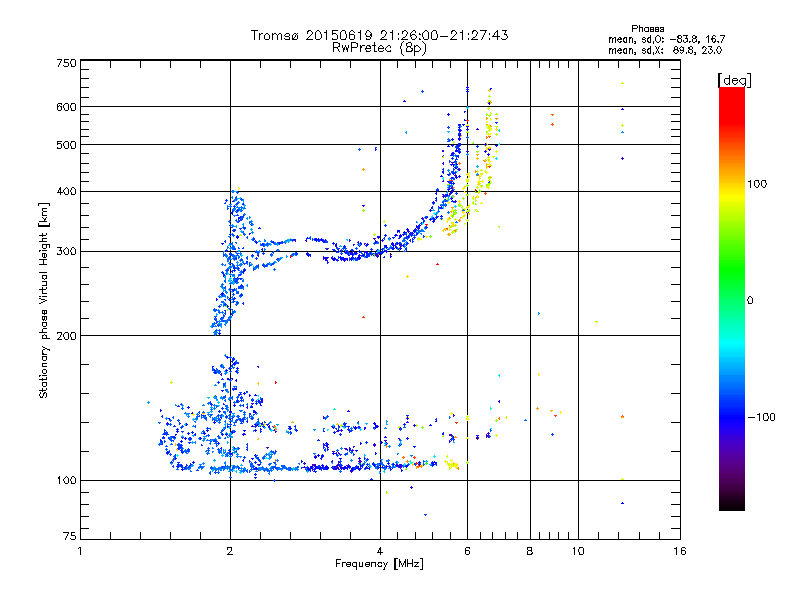Click the 'Stationary phase Virtual Height [km]' y-axis label

[44, 300]
